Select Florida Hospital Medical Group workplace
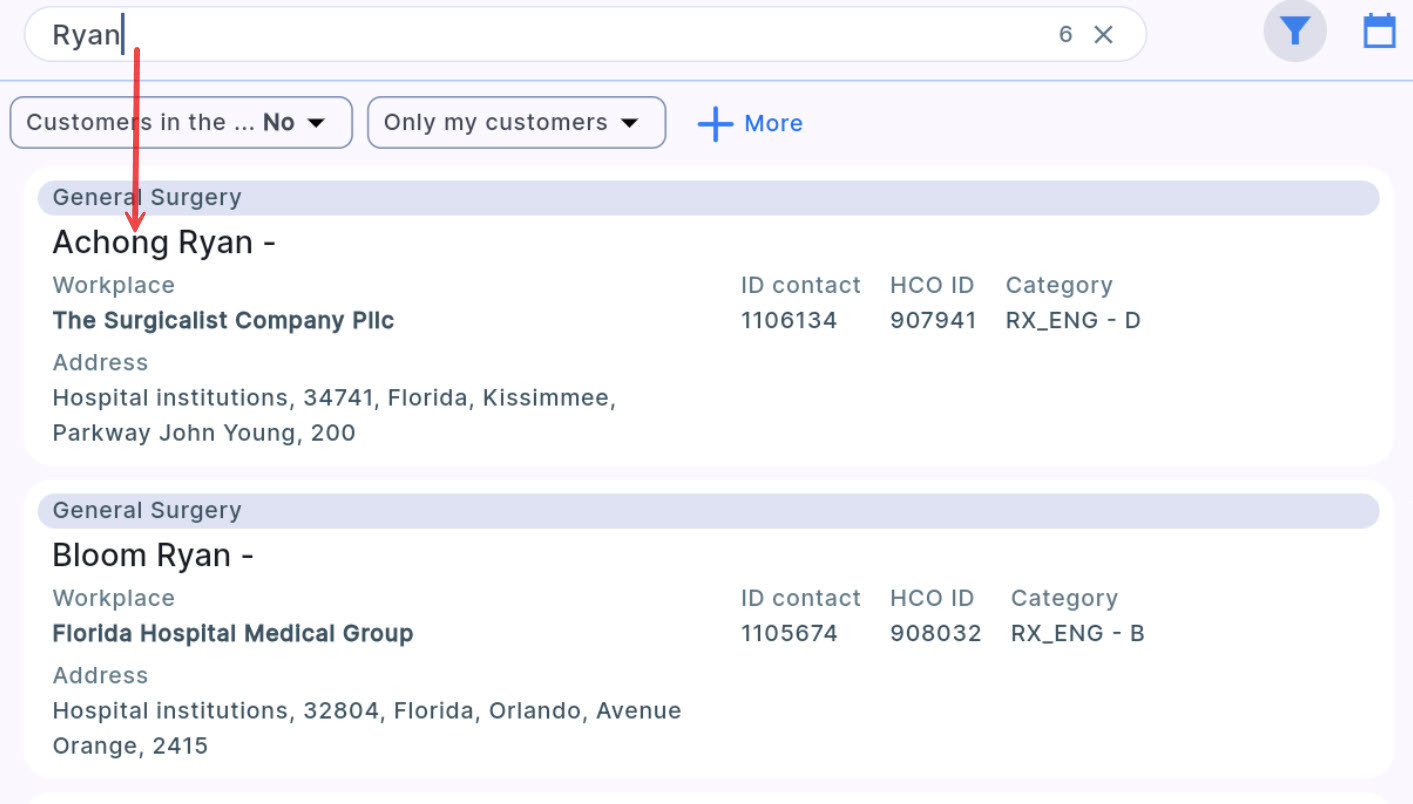This screenshot has width=1413, height=804. [x=233, y=634]
